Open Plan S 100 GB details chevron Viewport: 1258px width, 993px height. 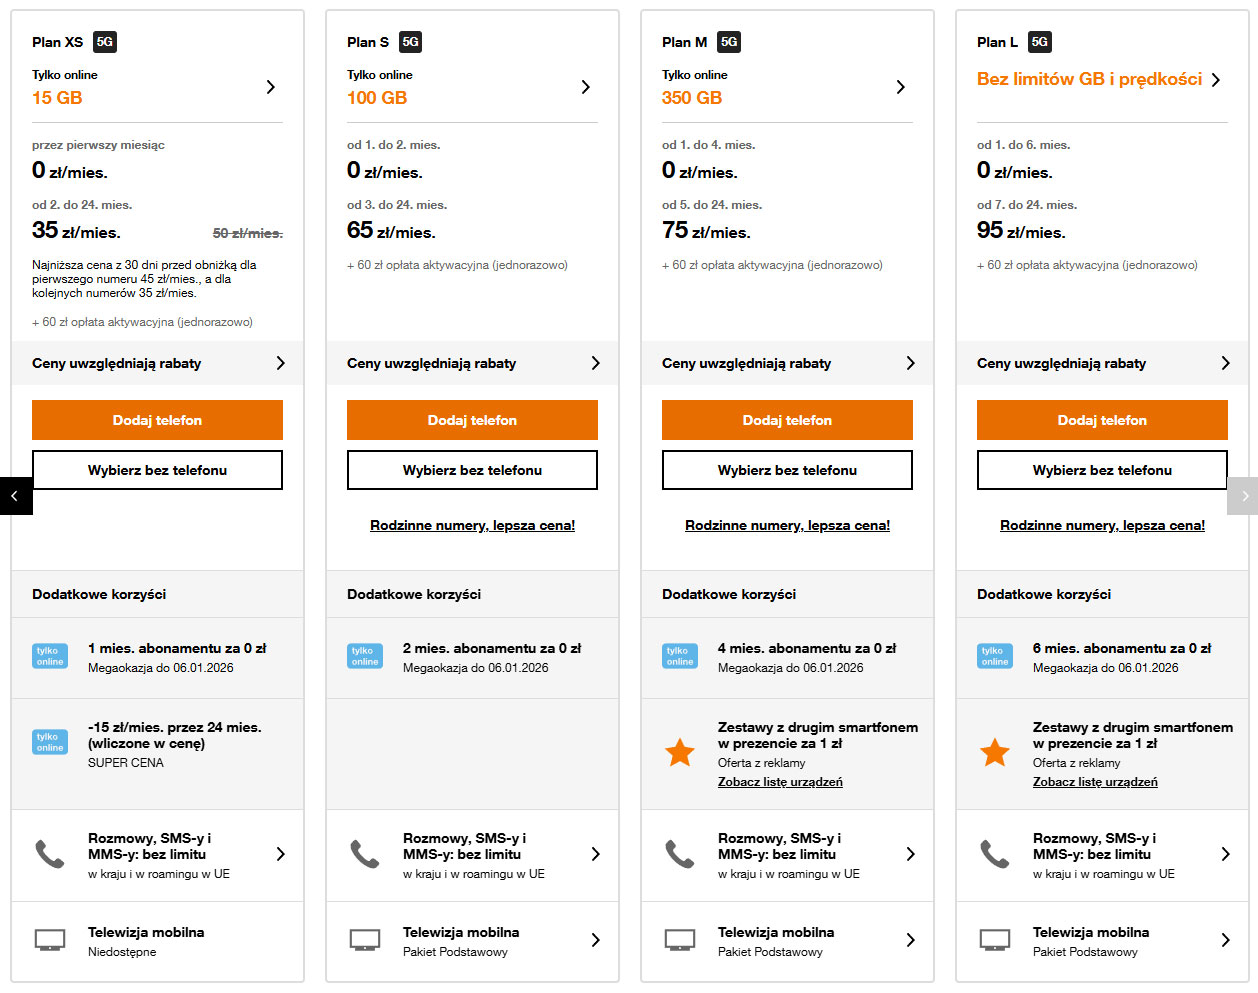coord(586,87)
